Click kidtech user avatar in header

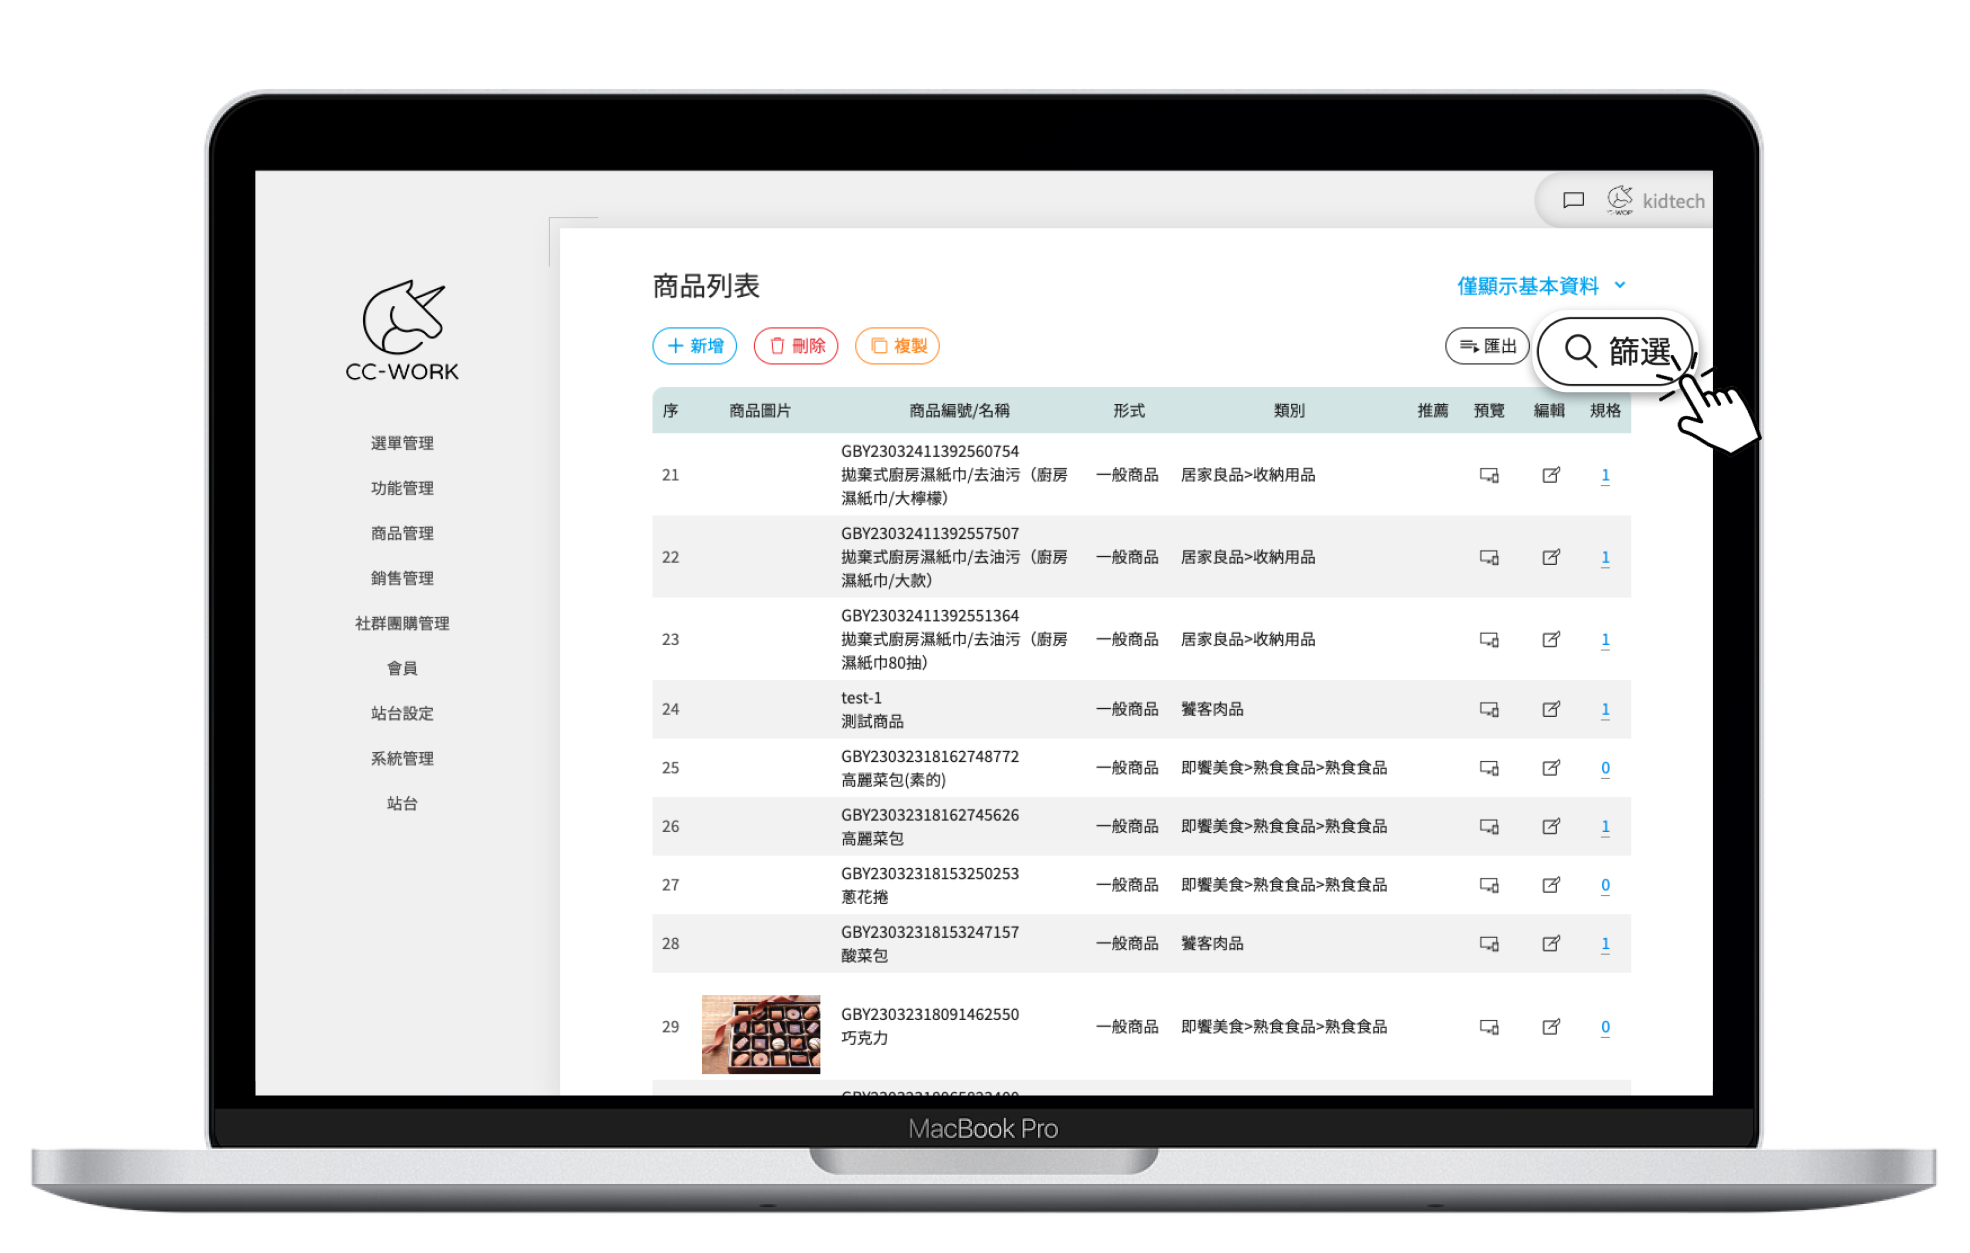[1620, 200]
